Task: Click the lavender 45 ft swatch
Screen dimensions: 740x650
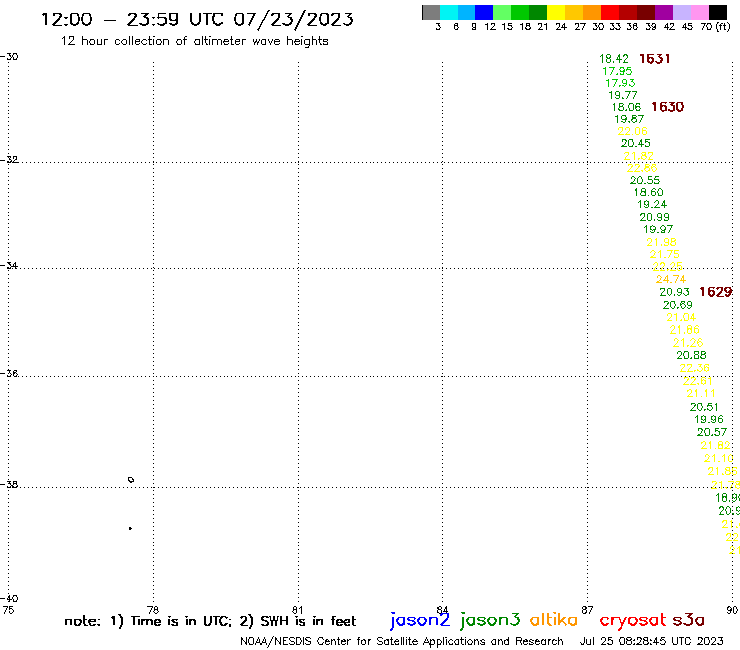Action: coord(681,12)
